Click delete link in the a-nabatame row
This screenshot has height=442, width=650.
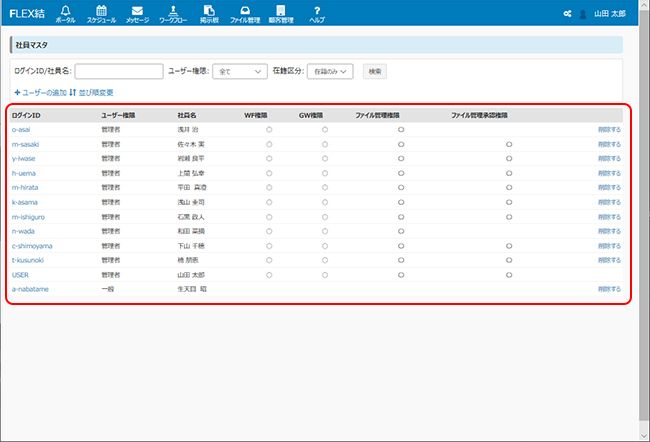609,289
